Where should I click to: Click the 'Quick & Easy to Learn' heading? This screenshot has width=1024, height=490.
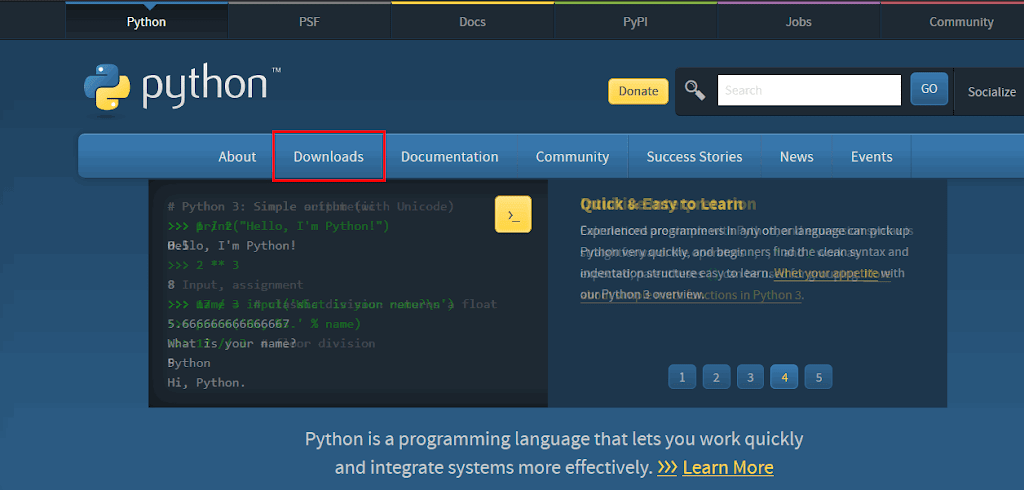click(x=661, y=204)
